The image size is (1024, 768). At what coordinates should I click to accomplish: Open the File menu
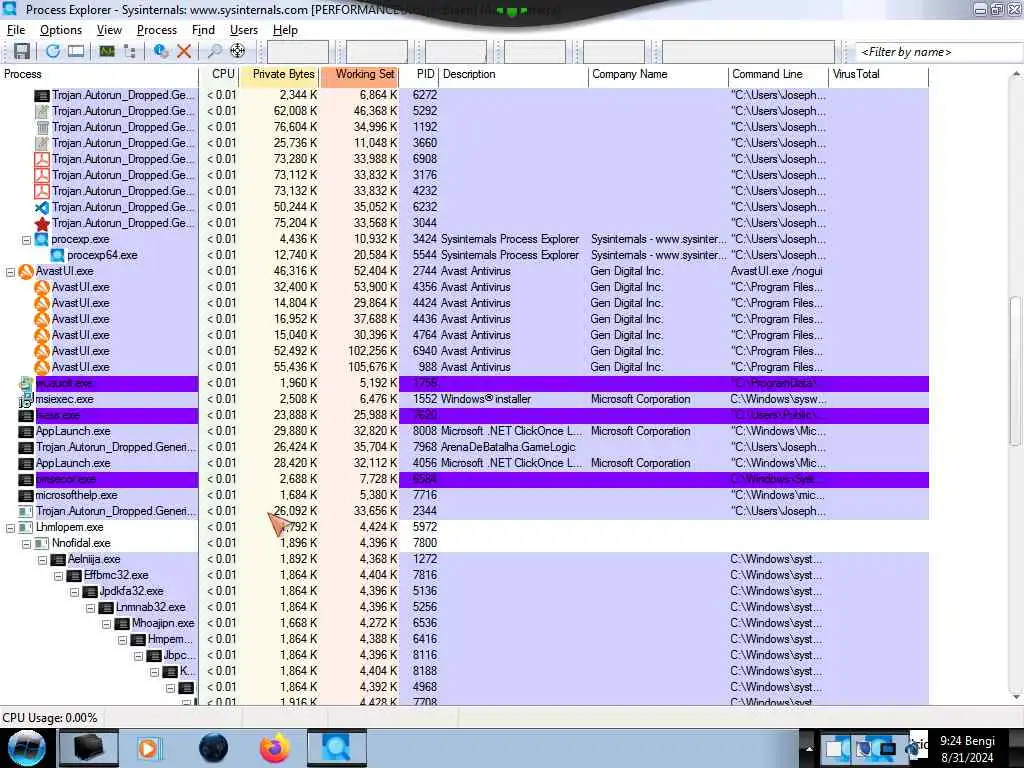[x=16, y=30]
